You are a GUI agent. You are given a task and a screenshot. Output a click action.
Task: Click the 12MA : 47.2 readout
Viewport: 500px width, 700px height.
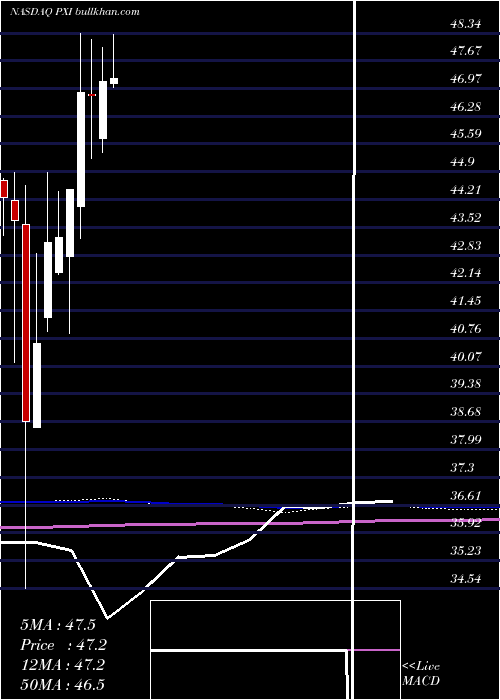(x=62, y=665)
